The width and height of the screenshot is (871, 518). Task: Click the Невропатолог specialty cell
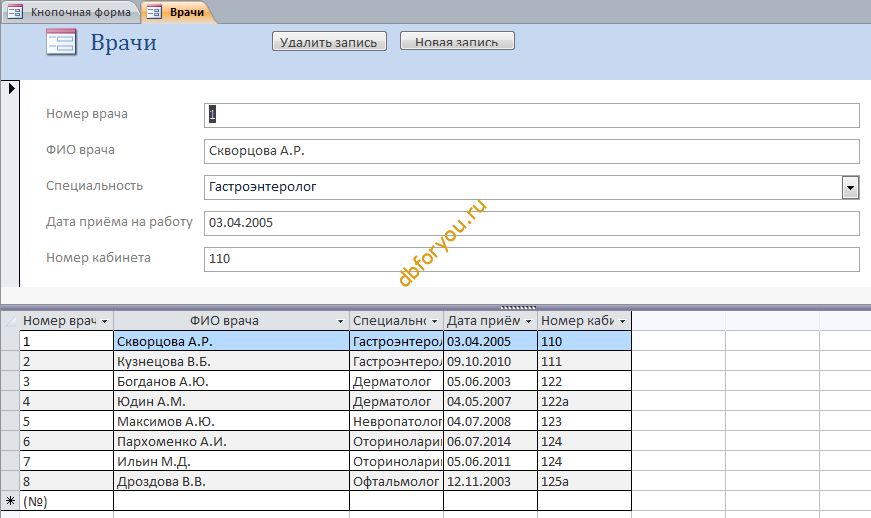click(x=397, y=421)
